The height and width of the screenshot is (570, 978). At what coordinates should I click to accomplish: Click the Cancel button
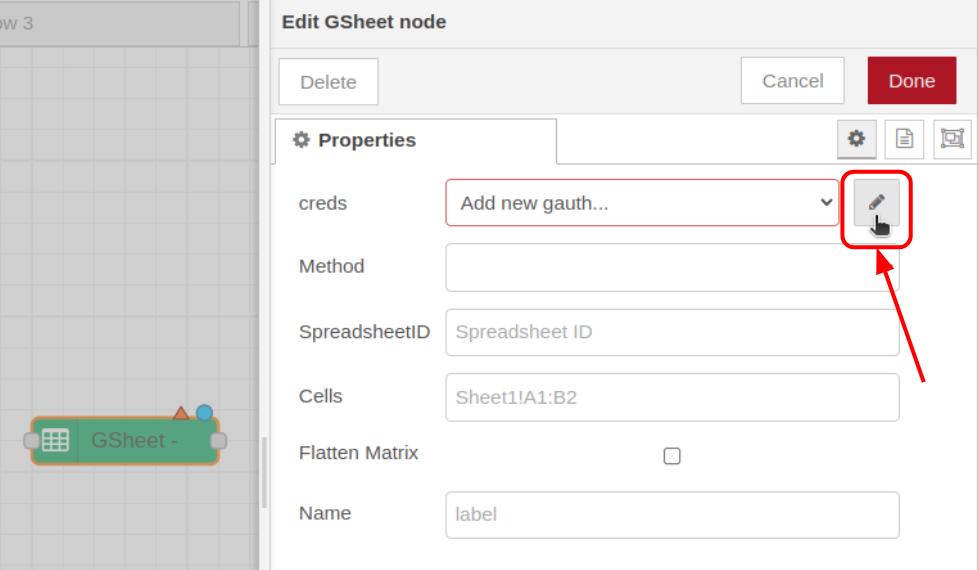click(792, 80)
